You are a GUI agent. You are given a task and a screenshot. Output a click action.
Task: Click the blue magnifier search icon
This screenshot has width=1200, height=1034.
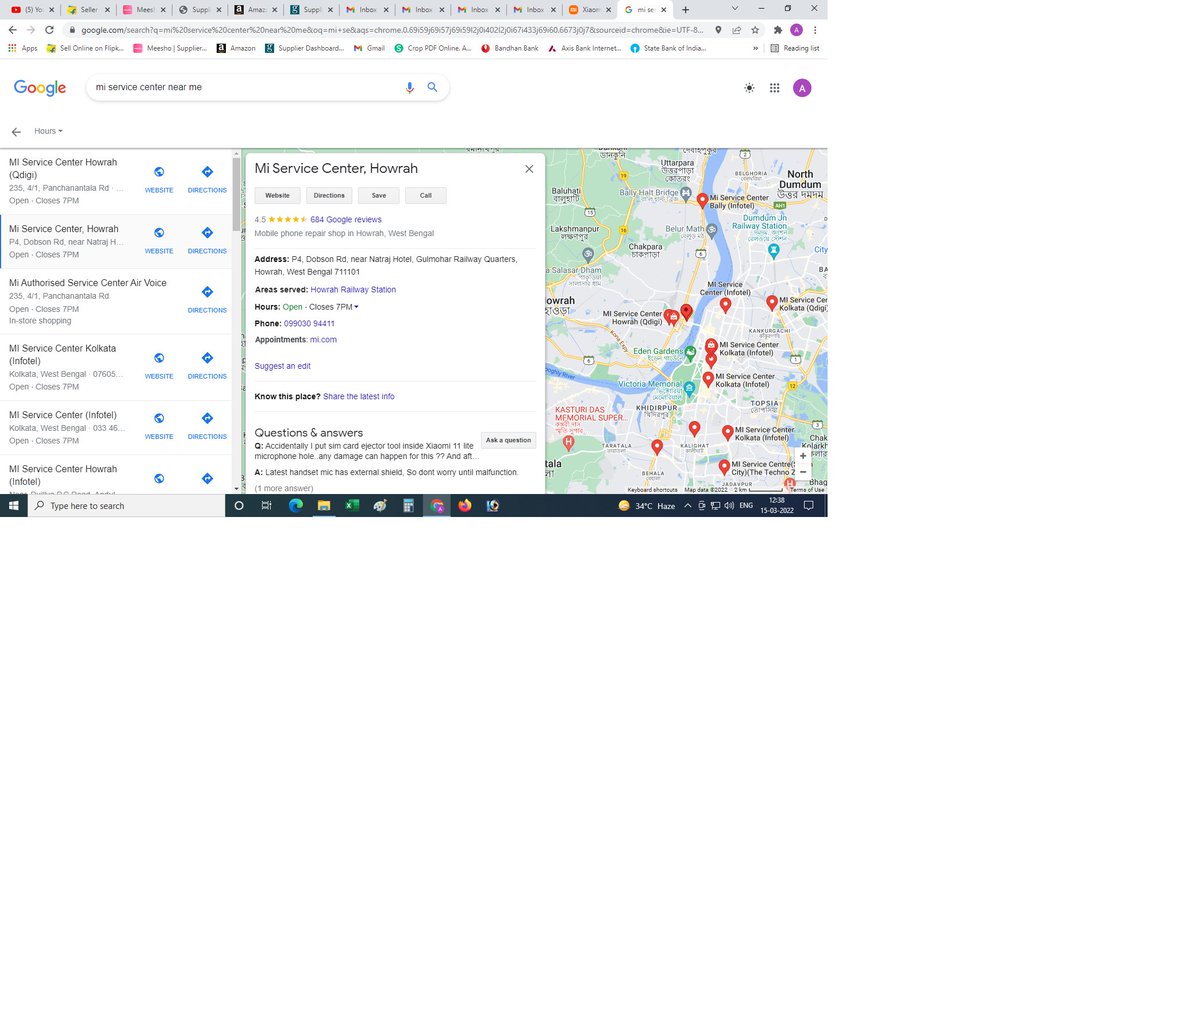point(432,87)
